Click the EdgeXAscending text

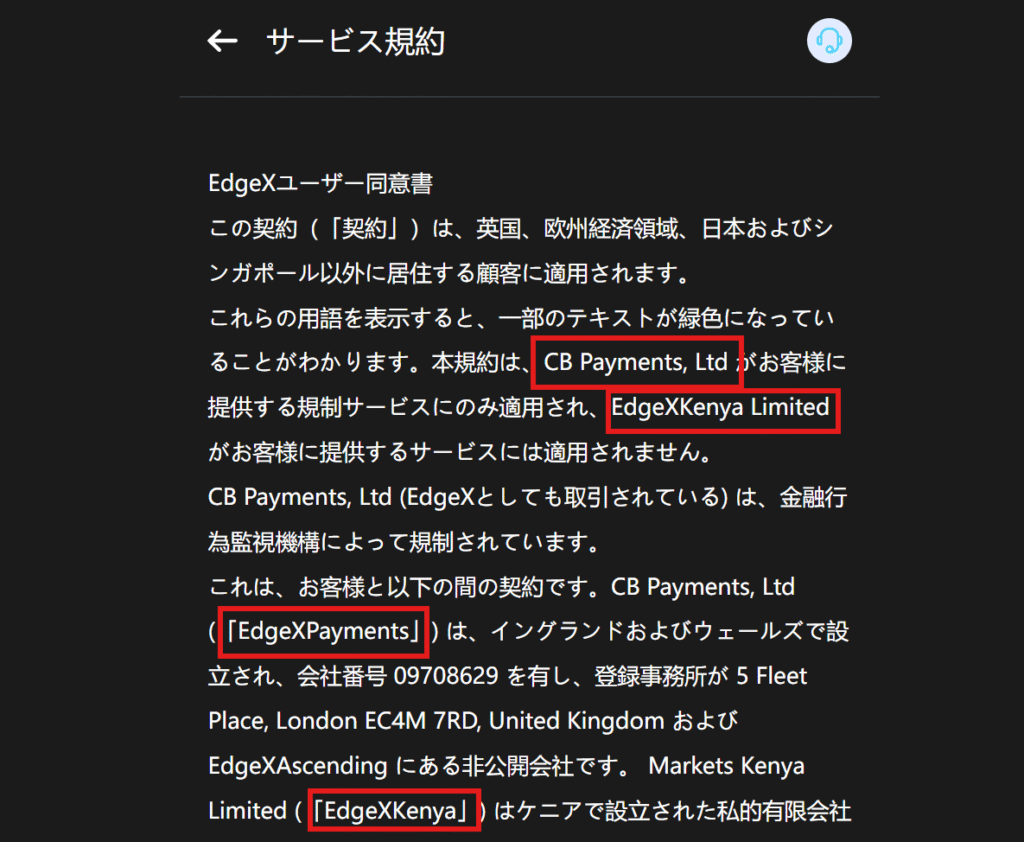click(x=298, y=766)
